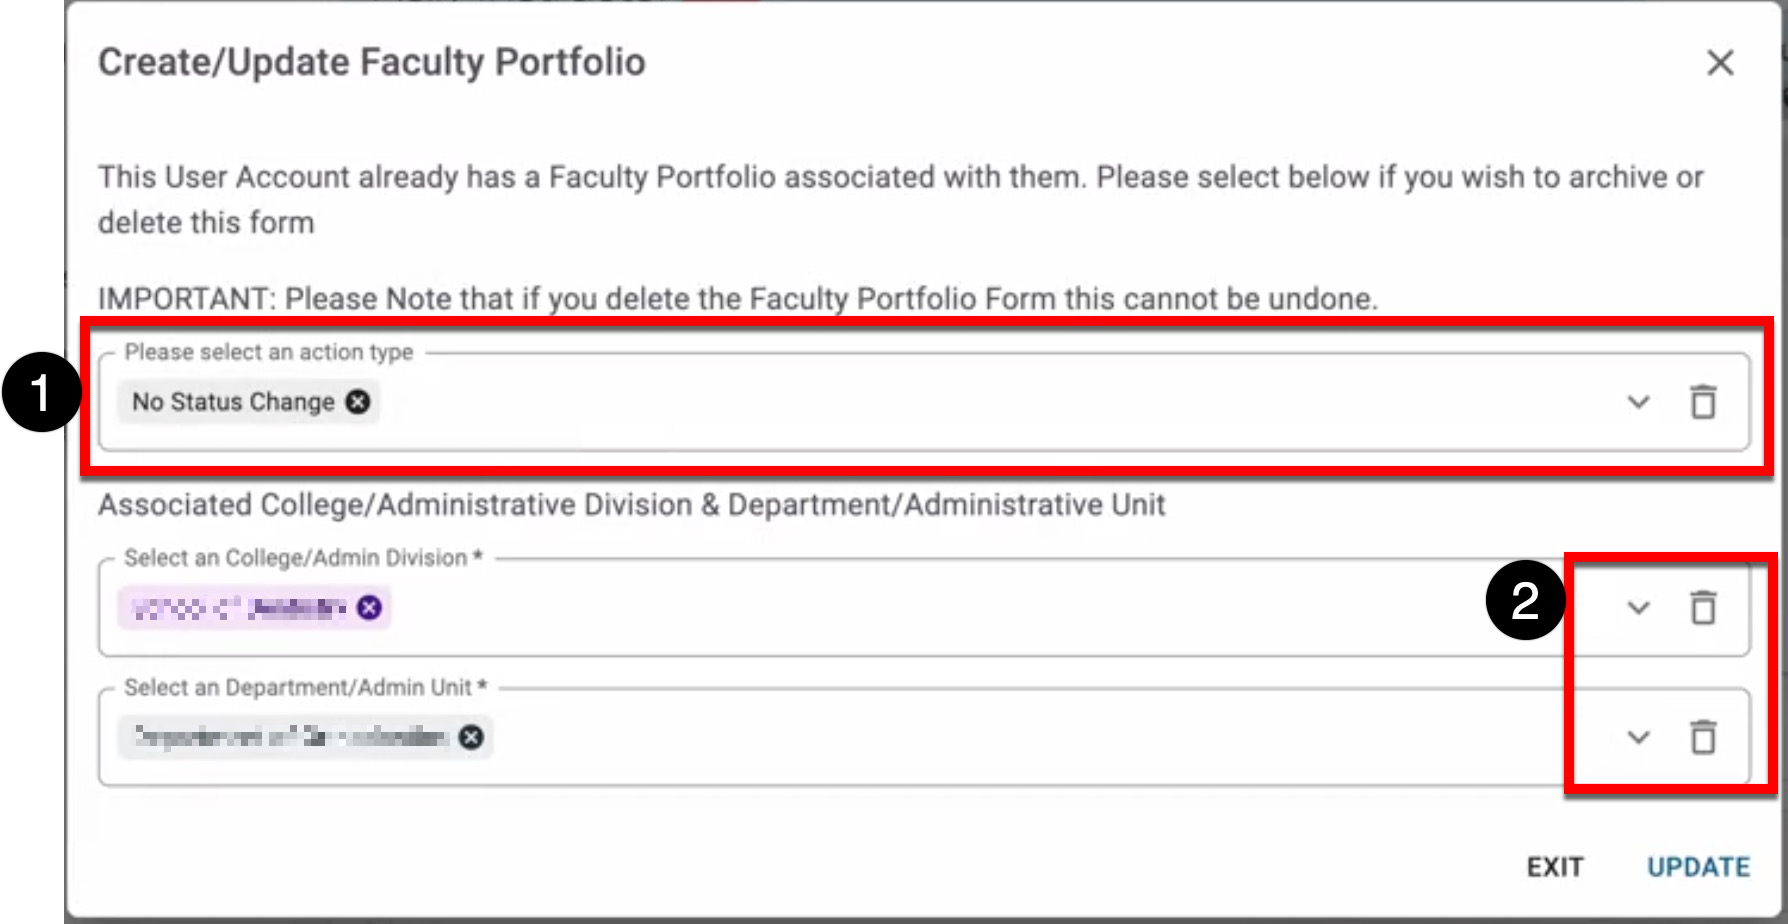The height and width of the screenshot is (924, 1788).
Task: Click trash icon in action type field
Action: pos(1703,402)
